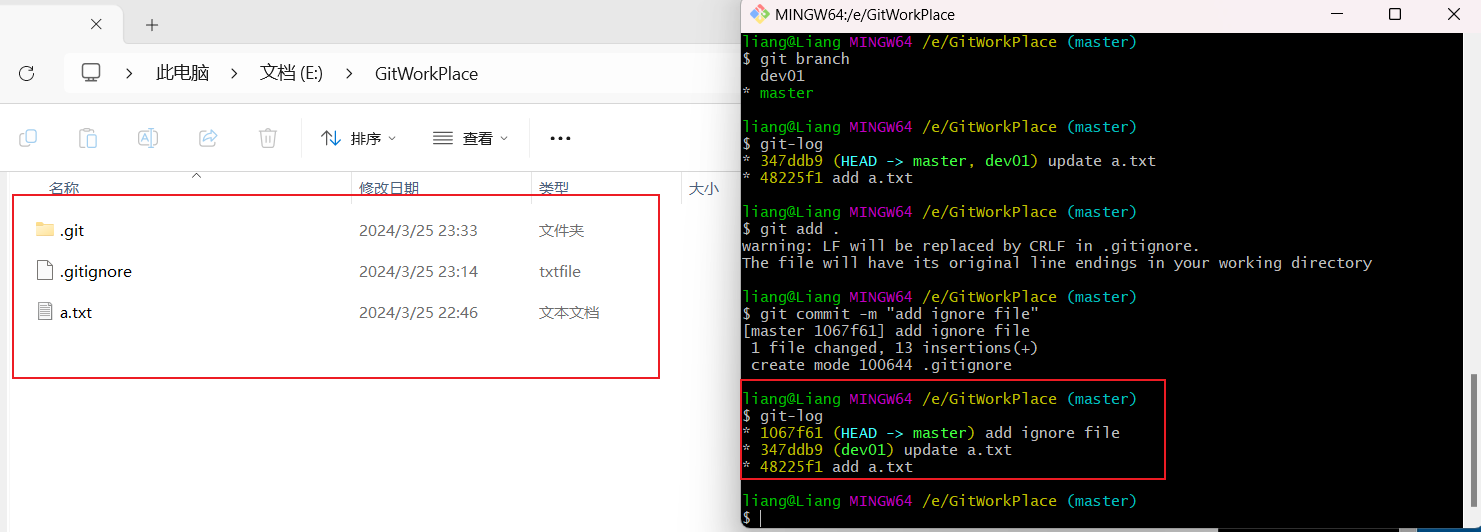The image size is (1481, 532).
Task: Navigate to 此电脑 in breadcrumb
Action: tap(182, 73)
